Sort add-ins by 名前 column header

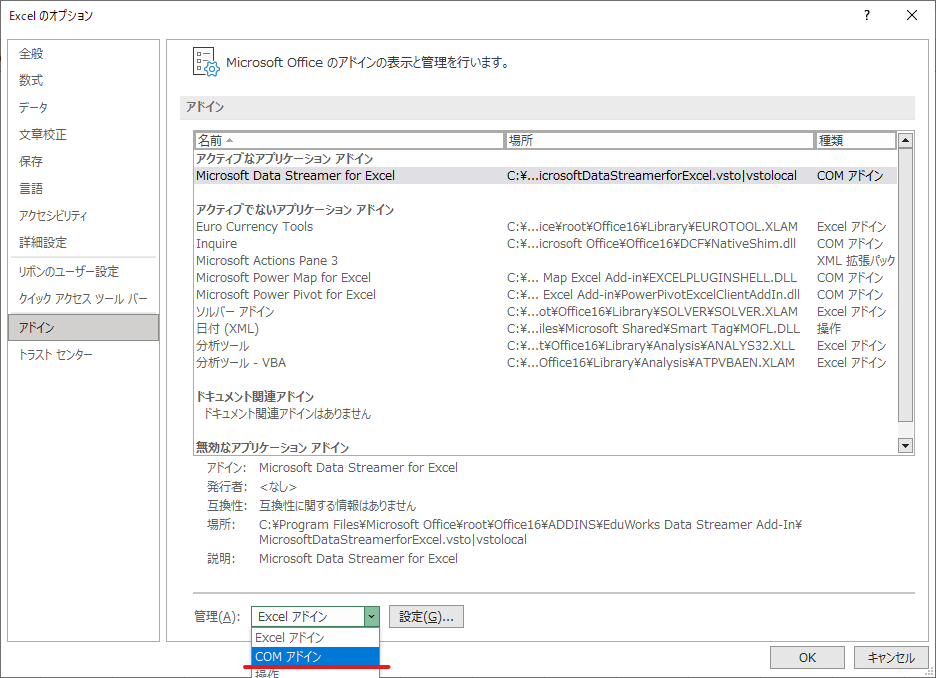pos(349,140)
